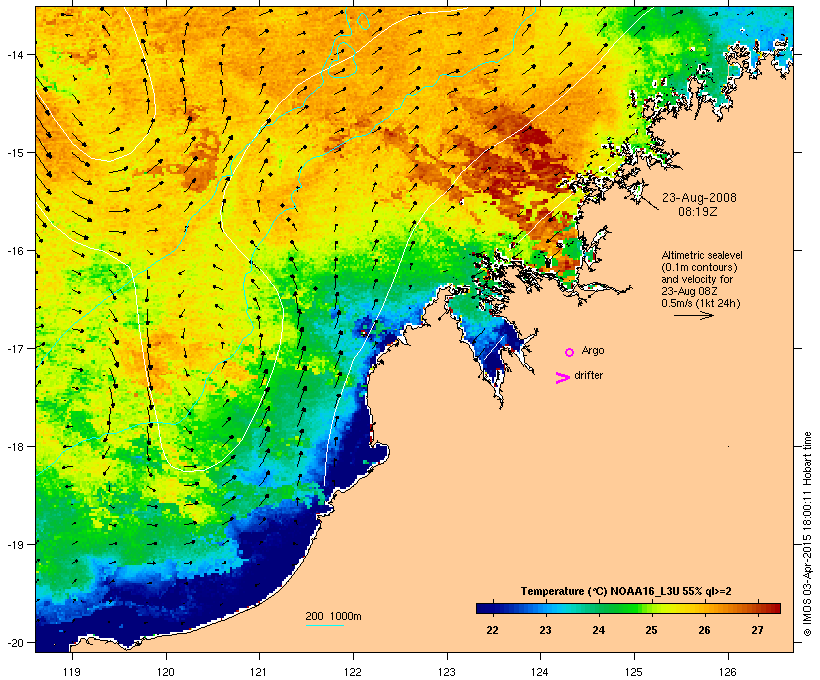Click the colorbar value 24

(x=598, y=630)
